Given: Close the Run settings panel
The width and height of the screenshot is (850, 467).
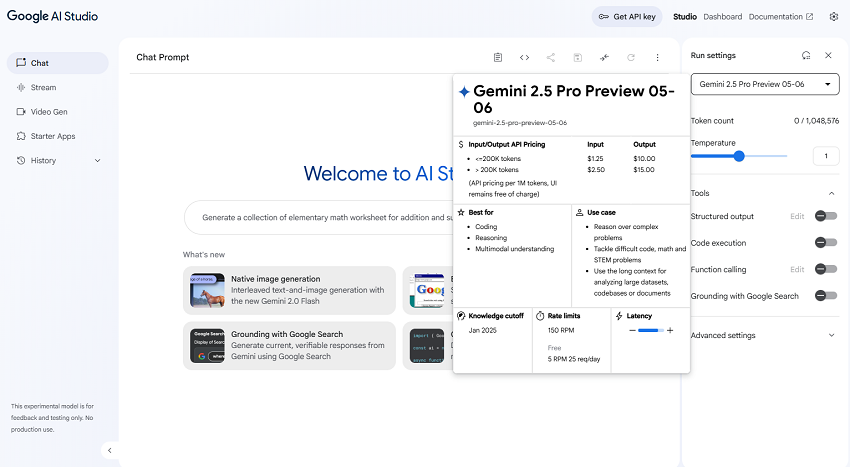Looking at the screenshot, I should (828, 55).
